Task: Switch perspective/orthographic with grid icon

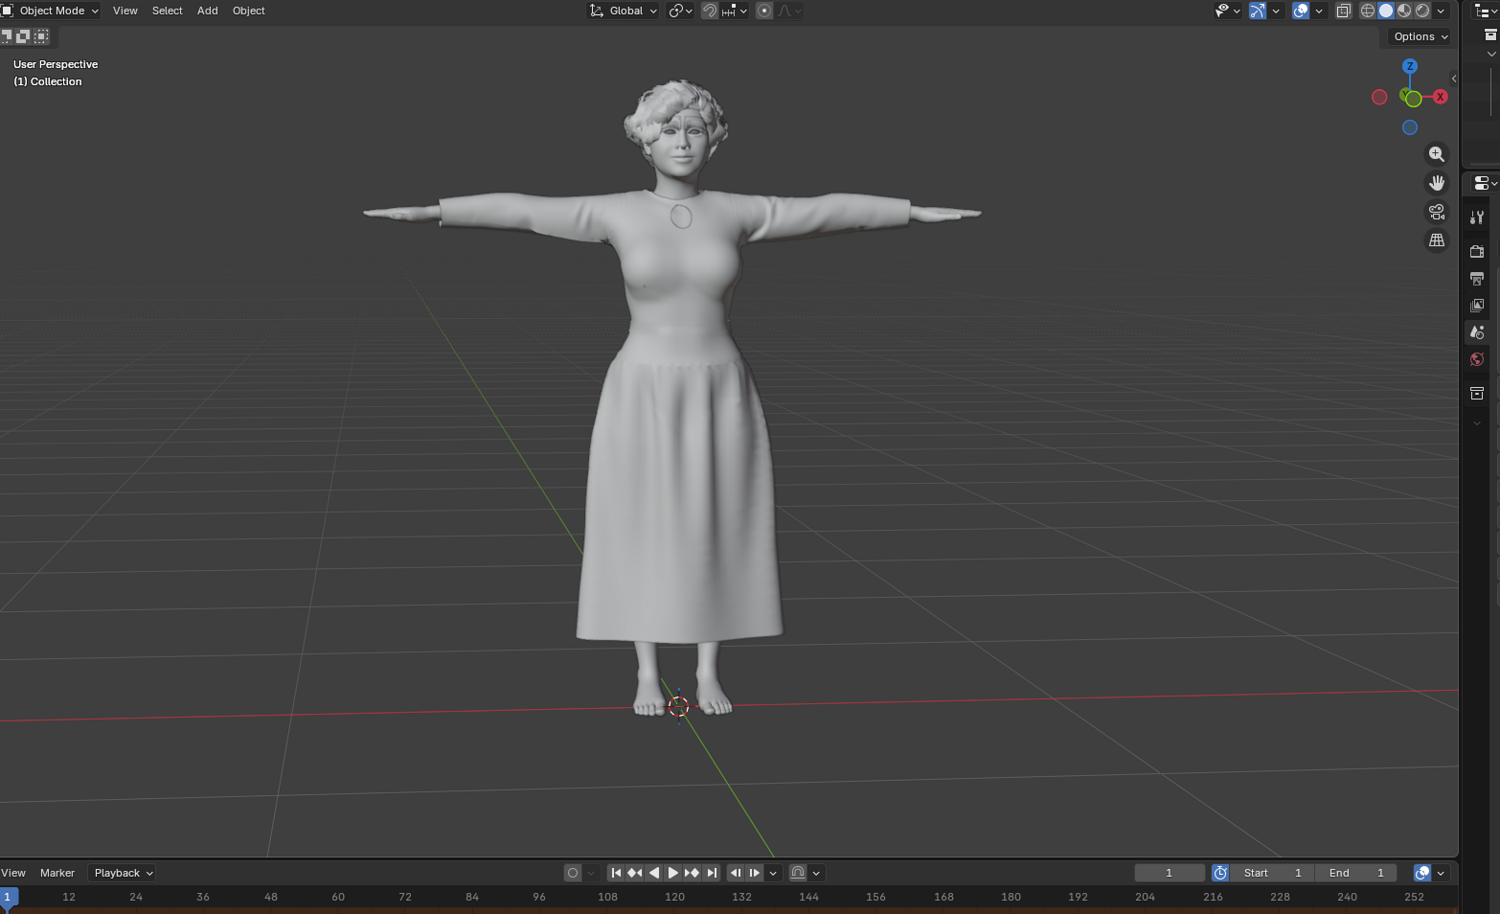Action: [x=1436, y=241]
